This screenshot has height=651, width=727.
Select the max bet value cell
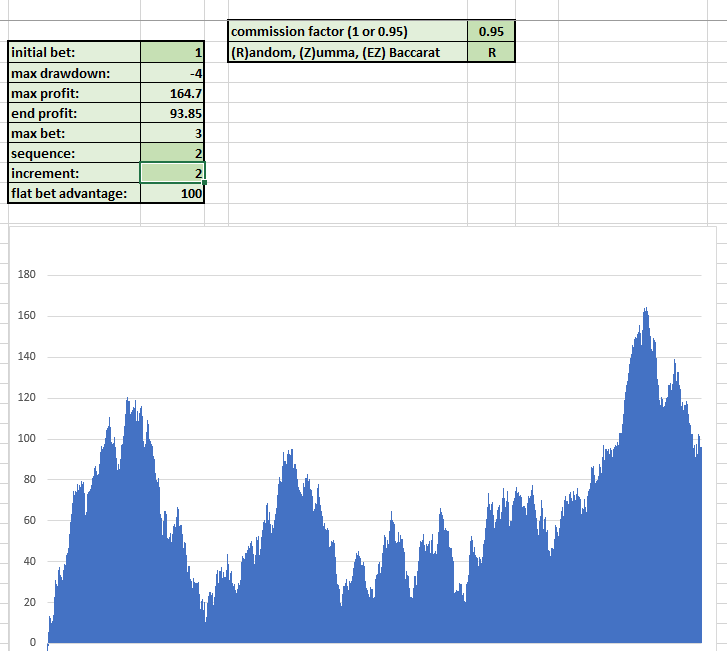(173, 133)
